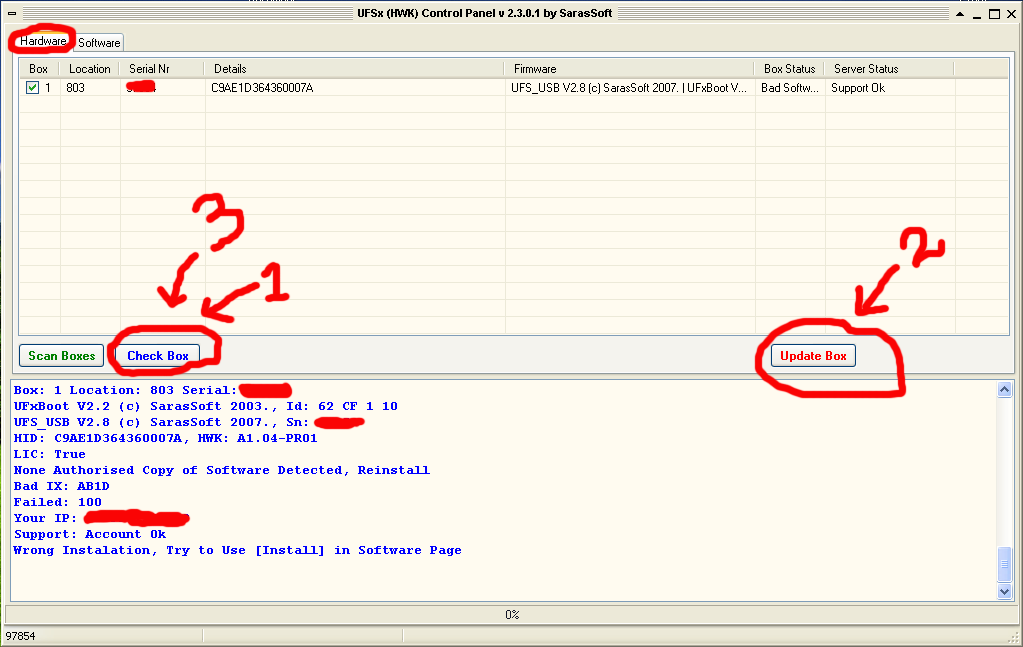
Task: Click the Serial Nr column header
Action: coord(162,68)
